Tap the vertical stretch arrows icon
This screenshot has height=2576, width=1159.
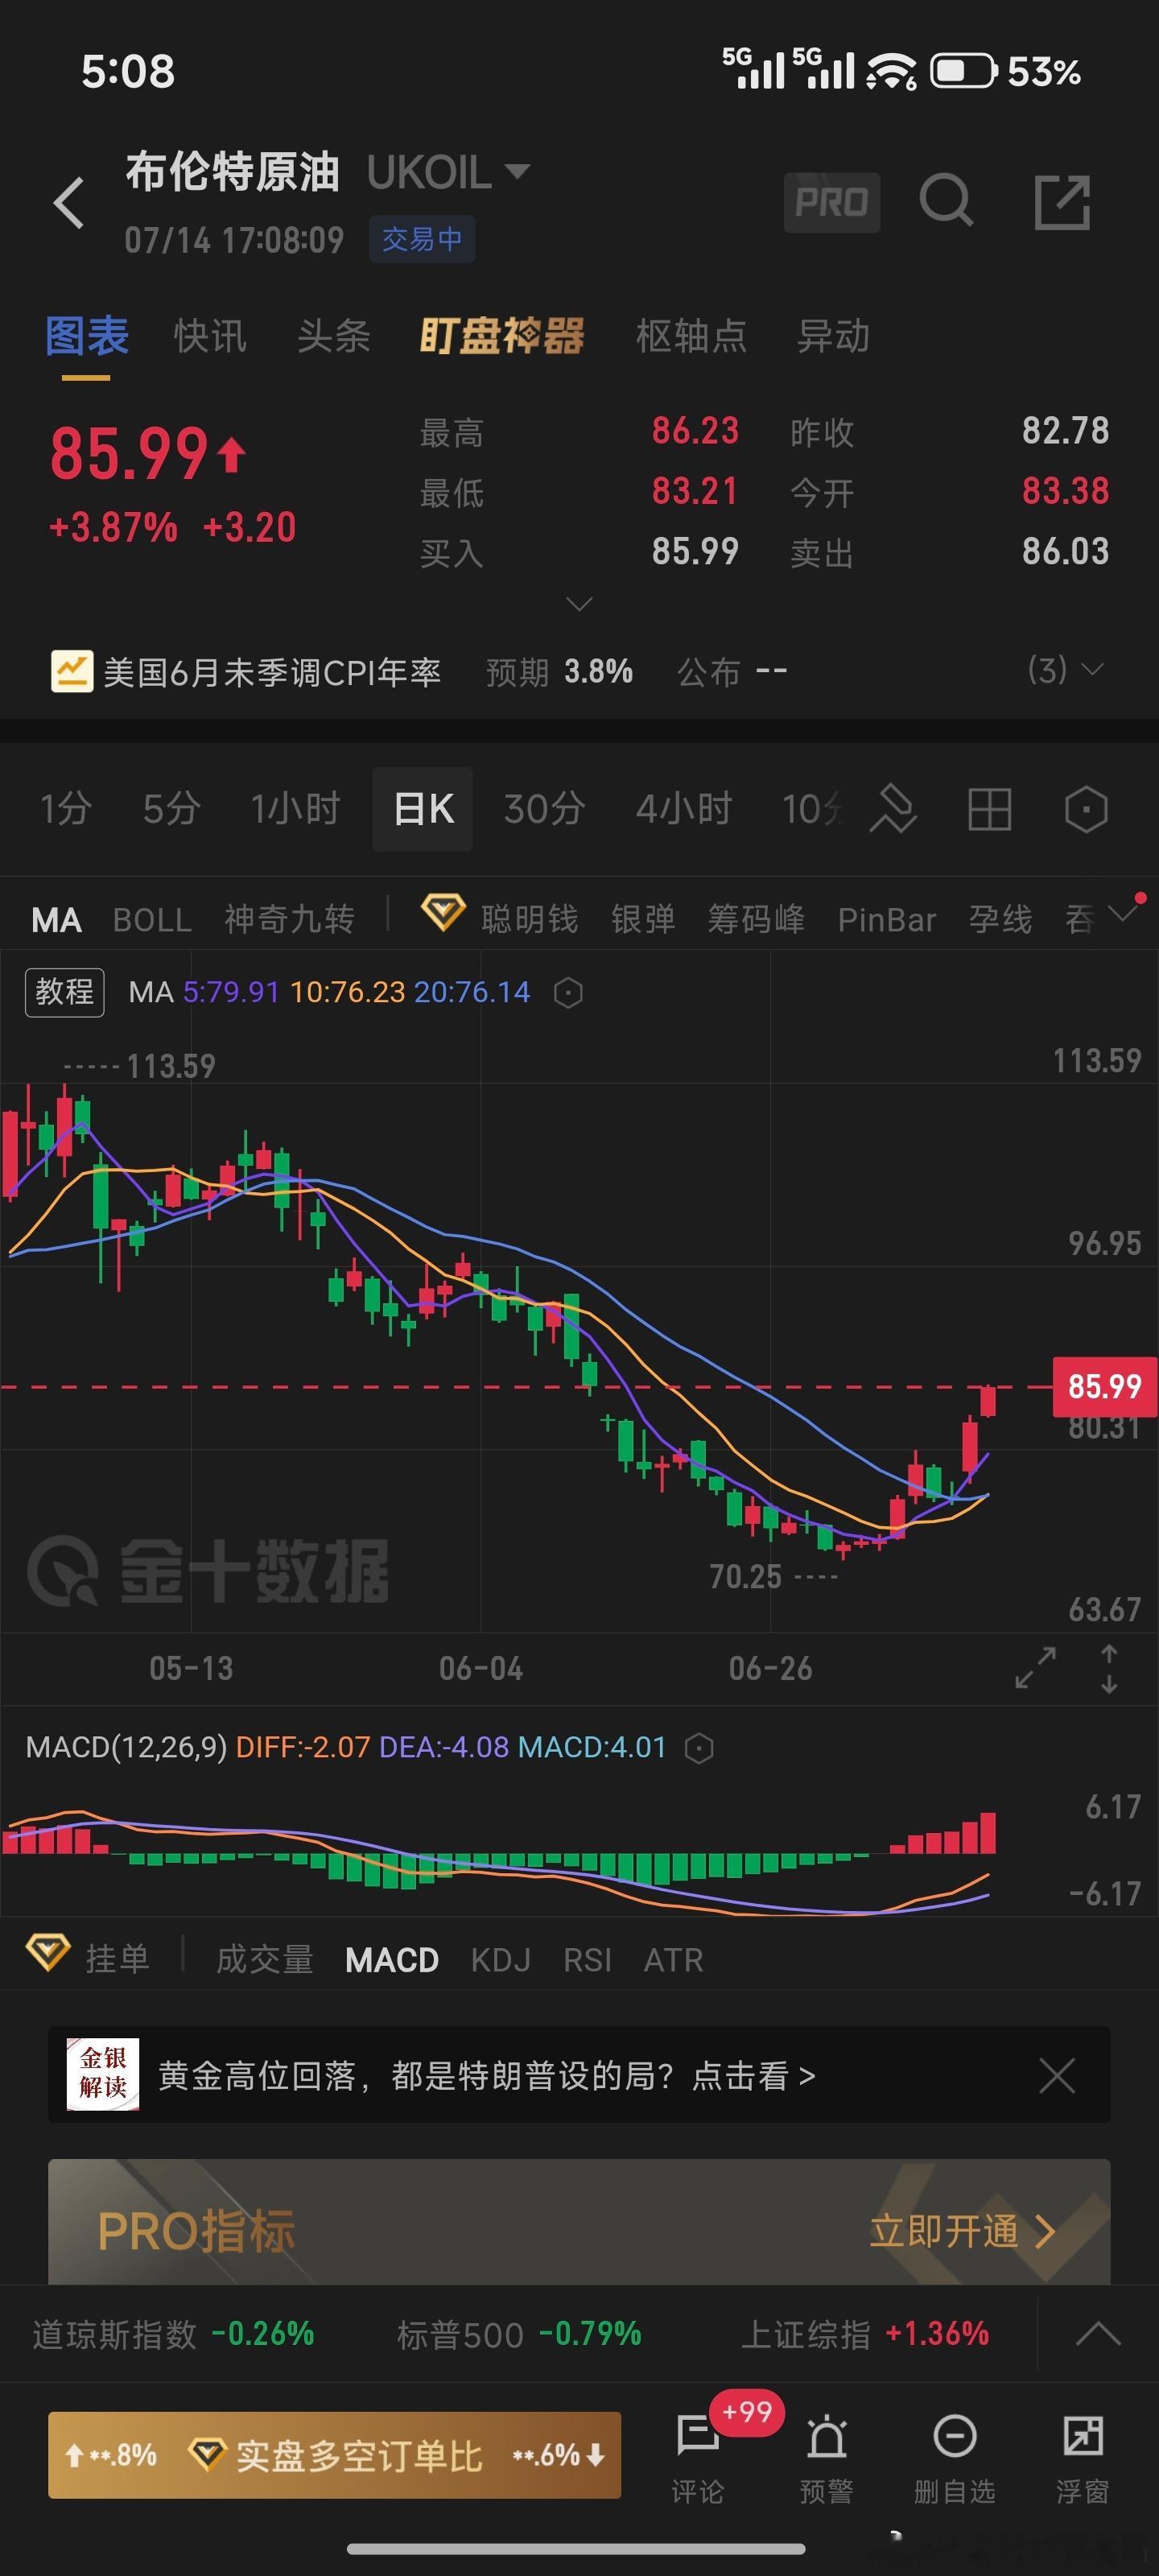1109,1668
